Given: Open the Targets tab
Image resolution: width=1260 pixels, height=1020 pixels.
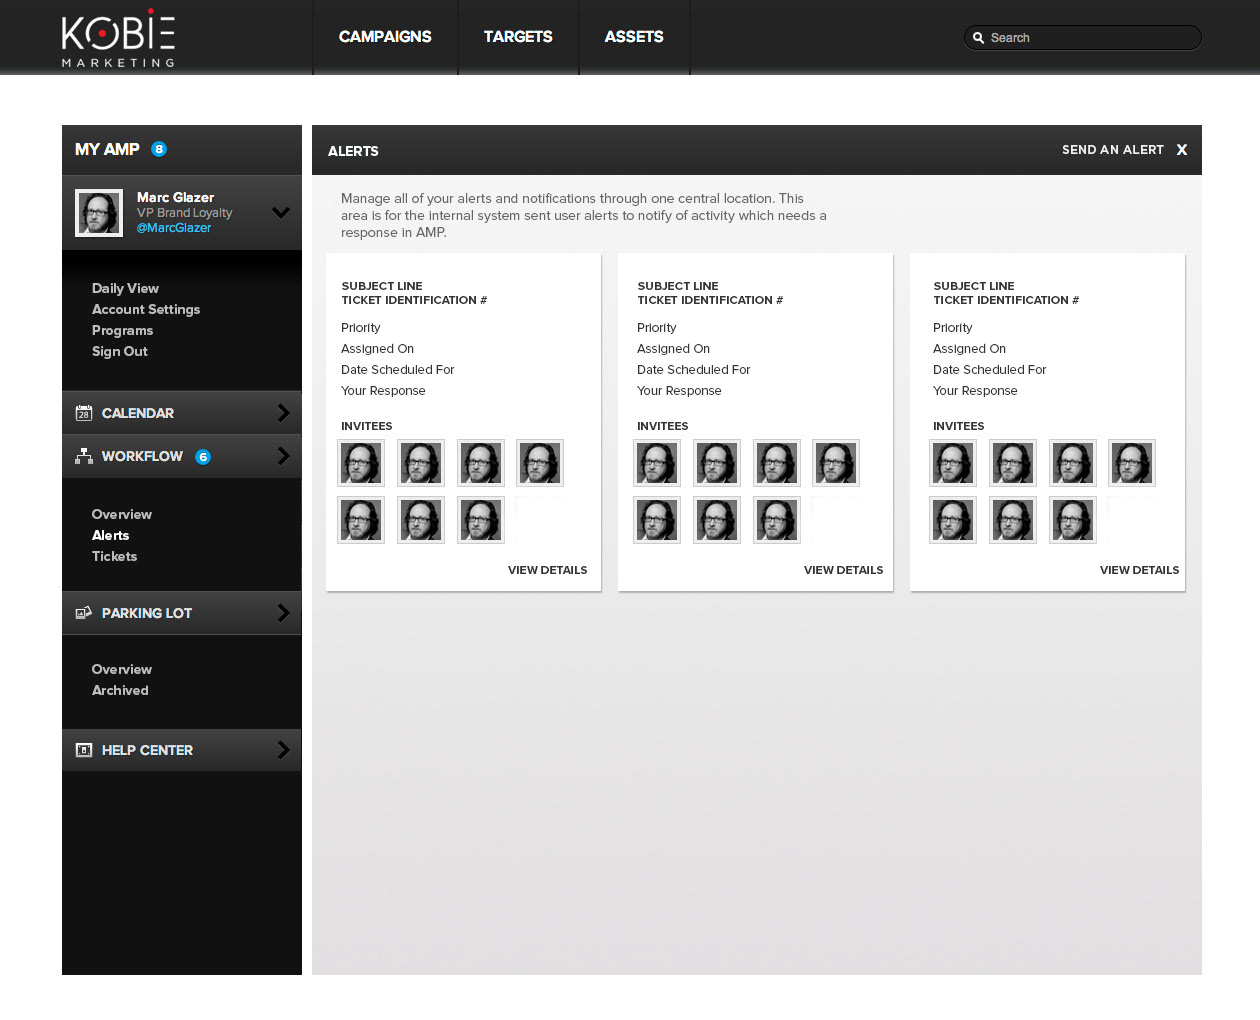Looking at the screenshot, I should (x=518, y=37).
